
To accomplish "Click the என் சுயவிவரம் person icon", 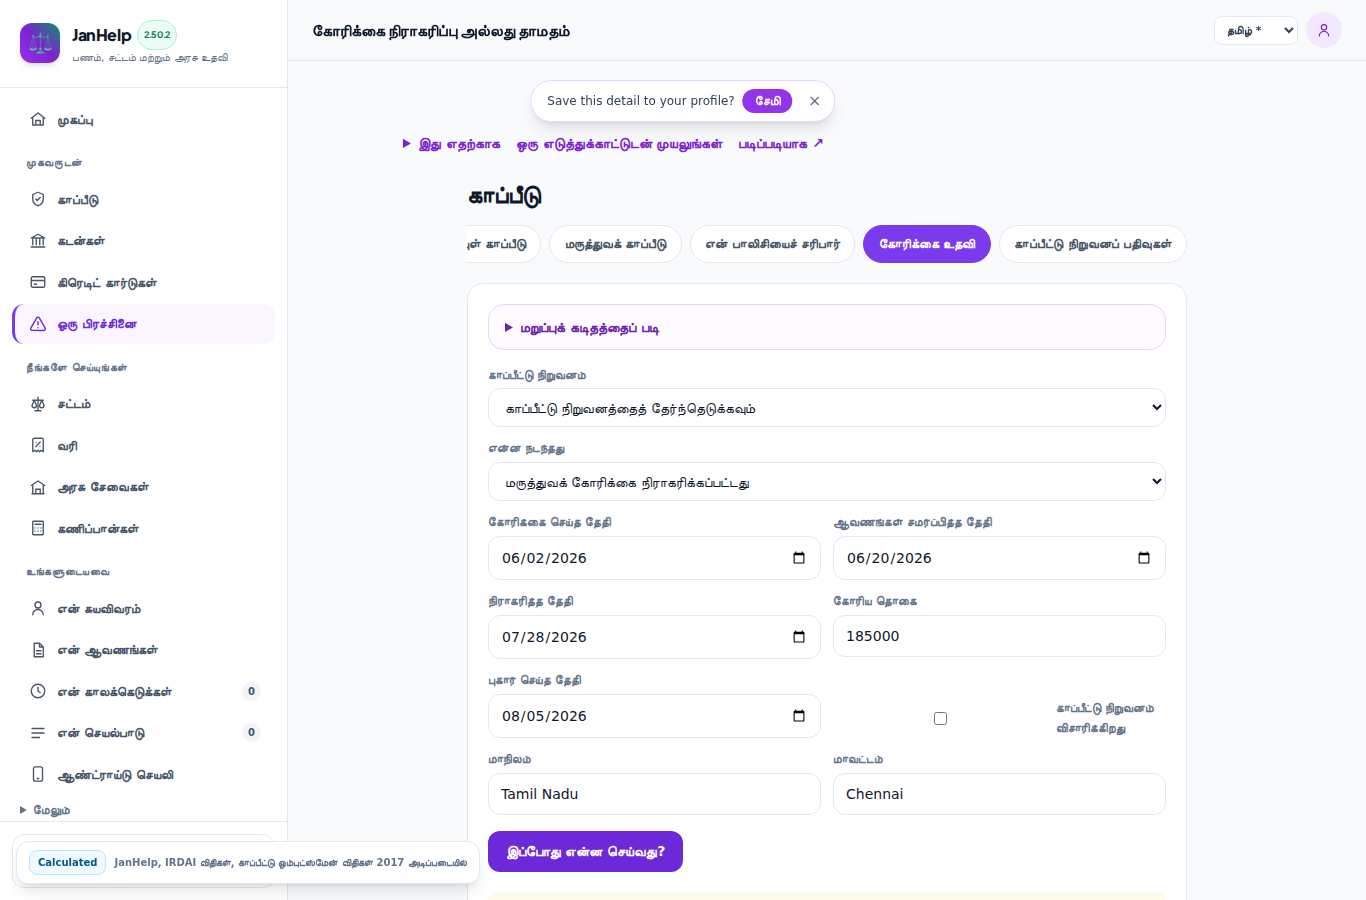I will tap(38, 608).
